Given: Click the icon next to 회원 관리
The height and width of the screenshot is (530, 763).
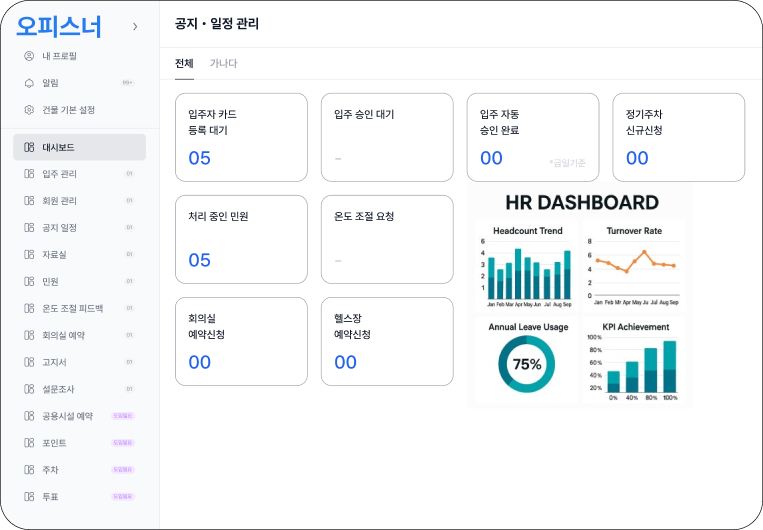Looking at the screenshot, I should (29, 201).
